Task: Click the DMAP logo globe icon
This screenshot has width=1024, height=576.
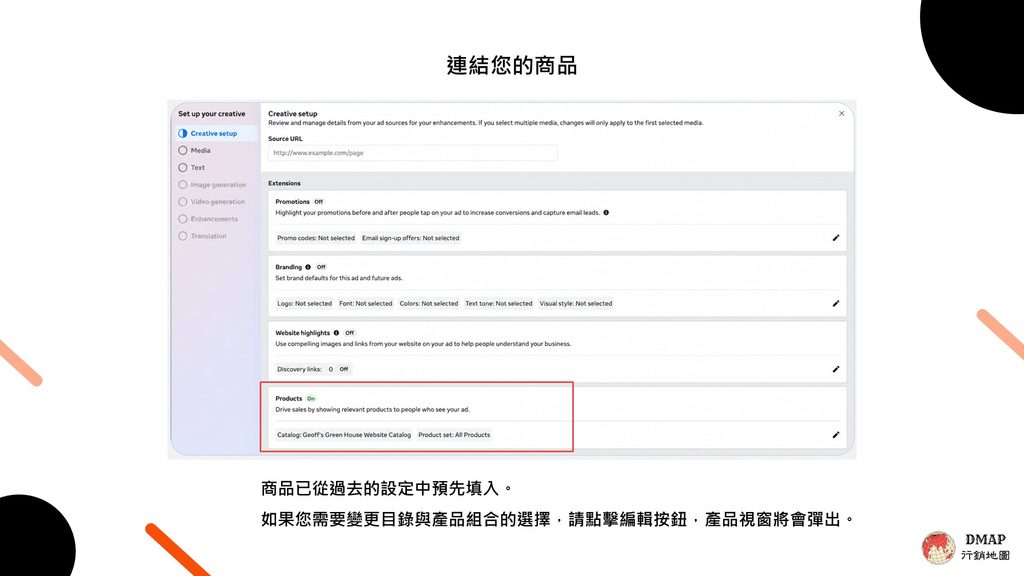Action: tap(938, 547)
